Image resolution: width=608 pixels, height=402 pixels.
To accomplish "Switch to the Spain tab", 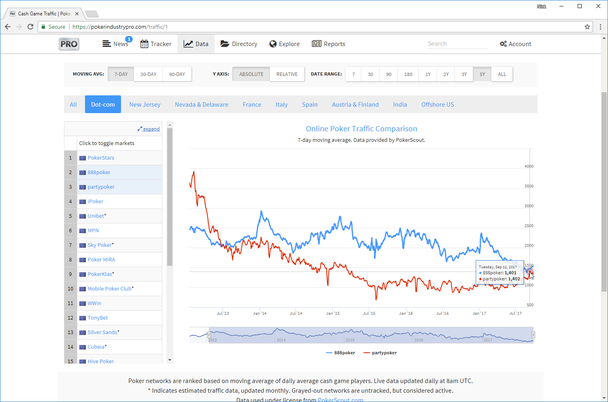I will coord(310,104).
